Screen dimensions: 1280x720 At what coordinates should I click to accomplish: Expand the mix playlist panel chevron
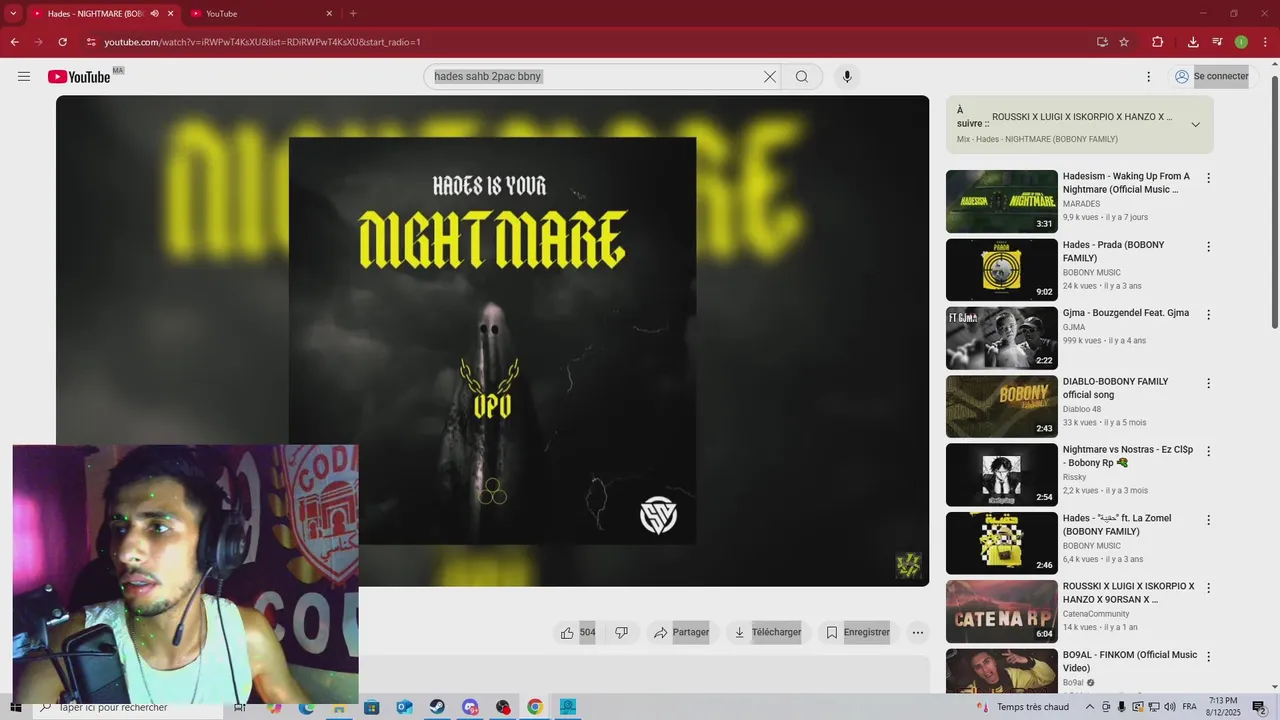click(x=1195, y=125)
